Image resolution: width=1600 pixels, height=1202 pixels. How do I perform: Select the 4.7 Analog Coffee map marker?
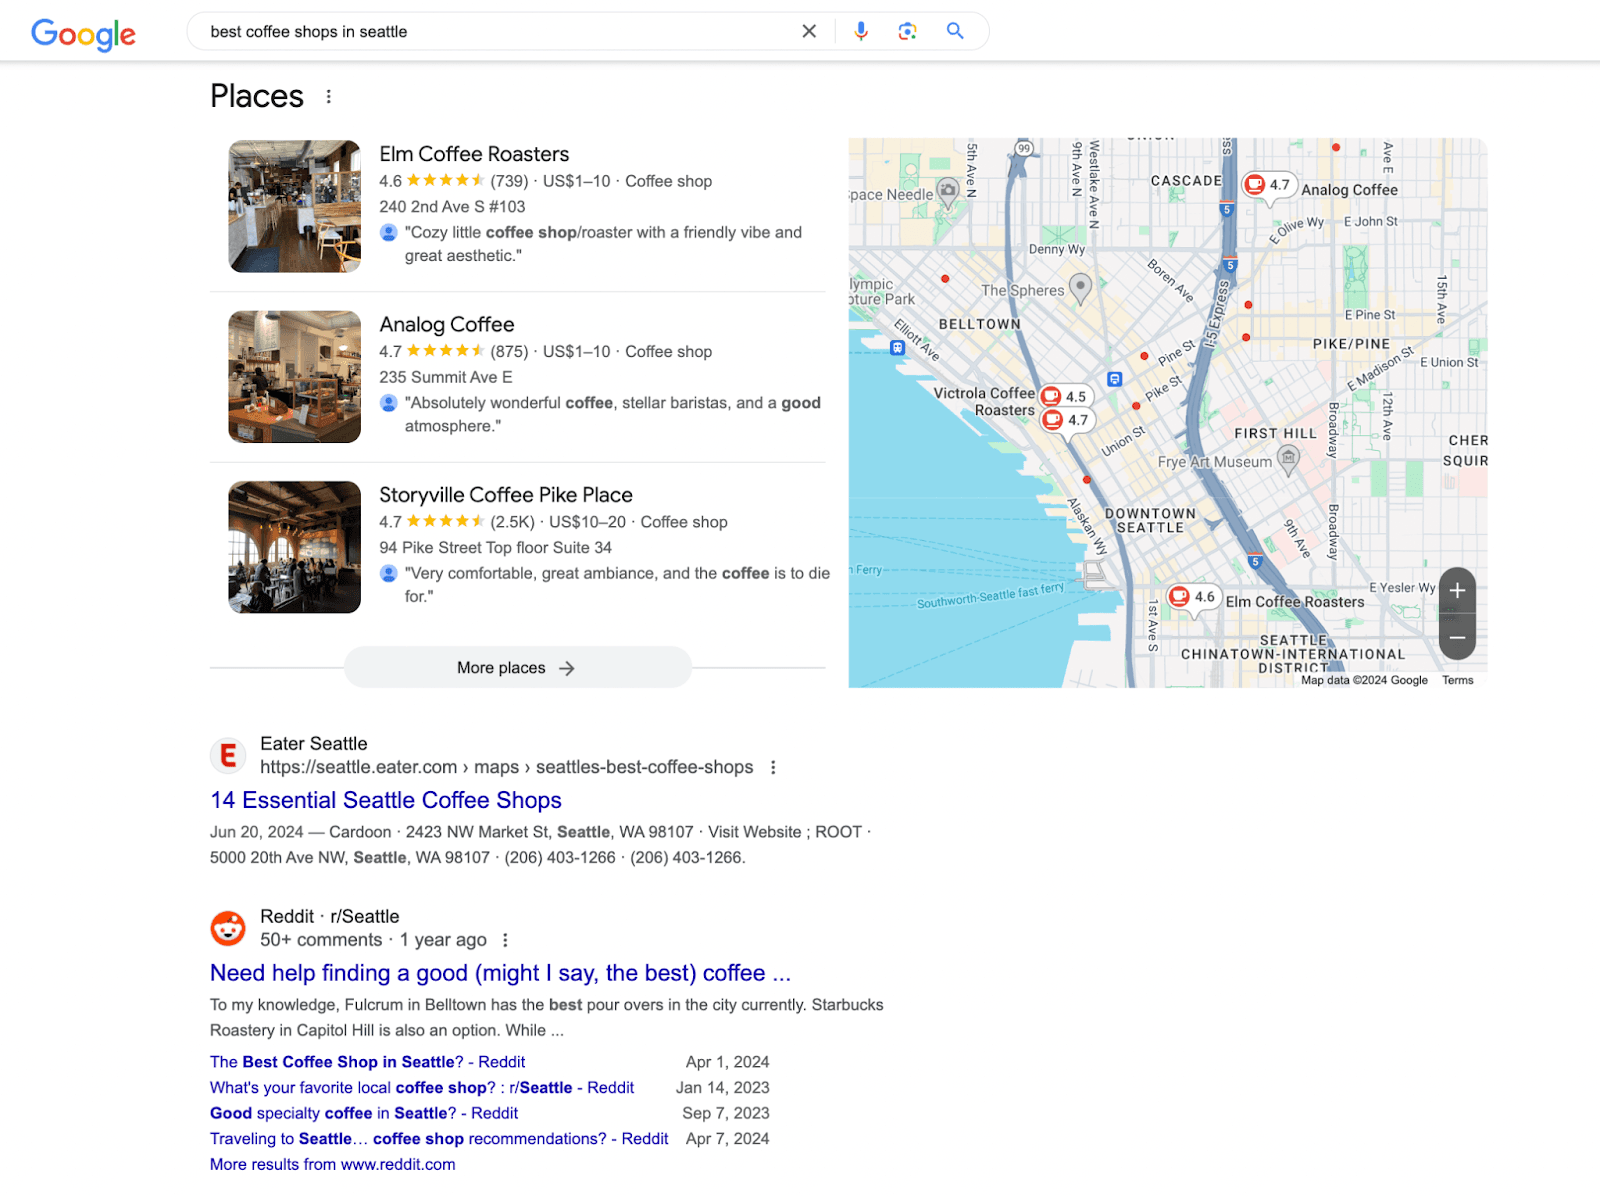coord(1267,185)
